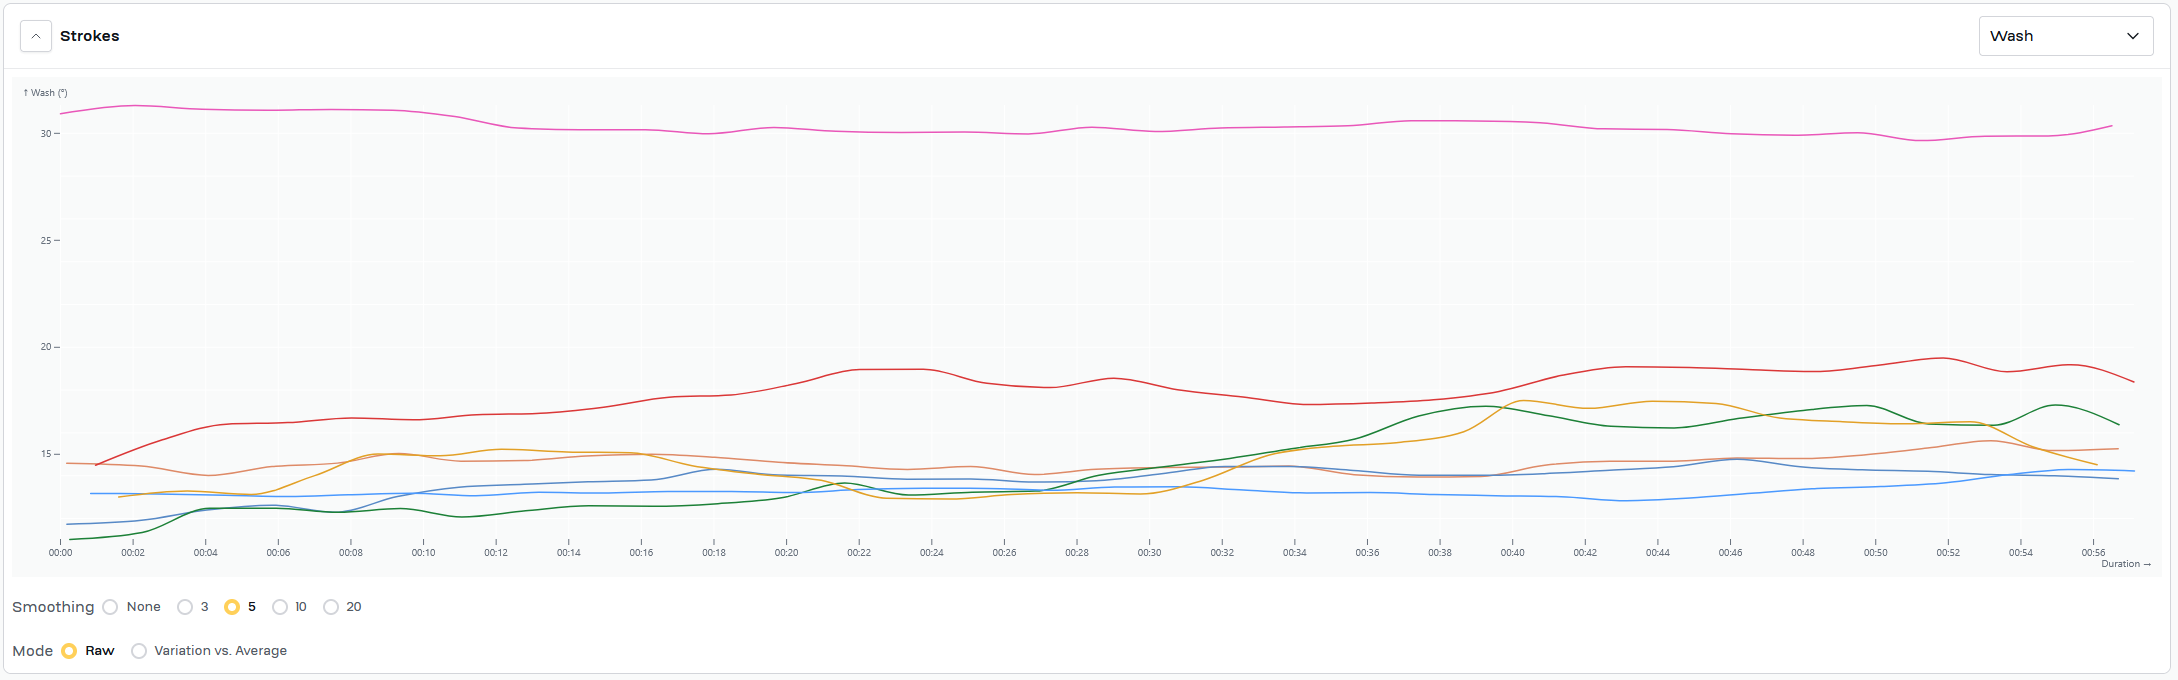Select Raw mode radio button

pyautogui.click(x=69, y=651)
